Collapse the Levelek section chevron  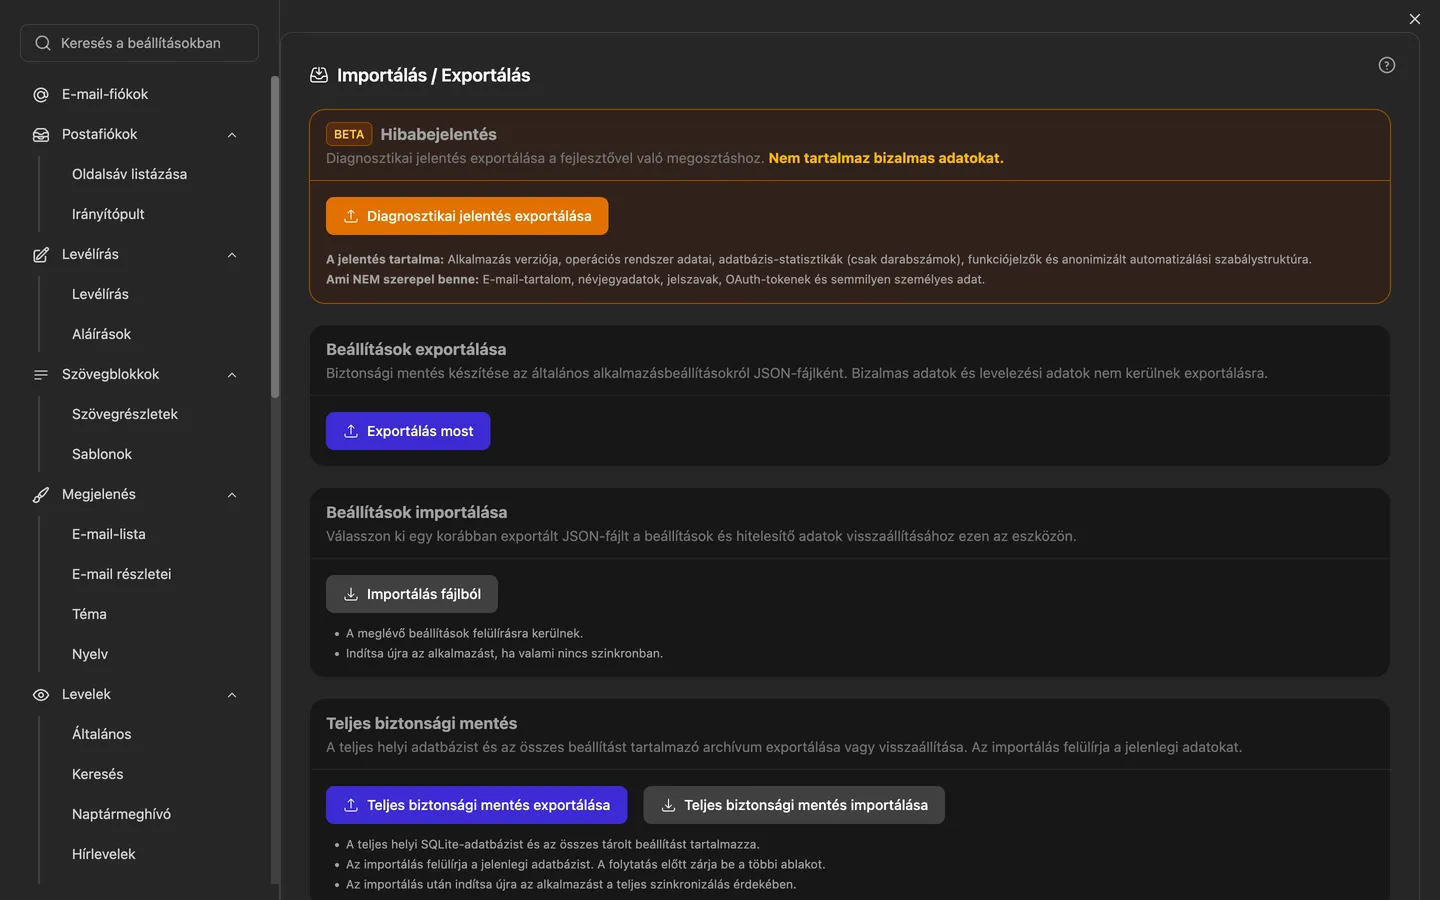point(232,695)
